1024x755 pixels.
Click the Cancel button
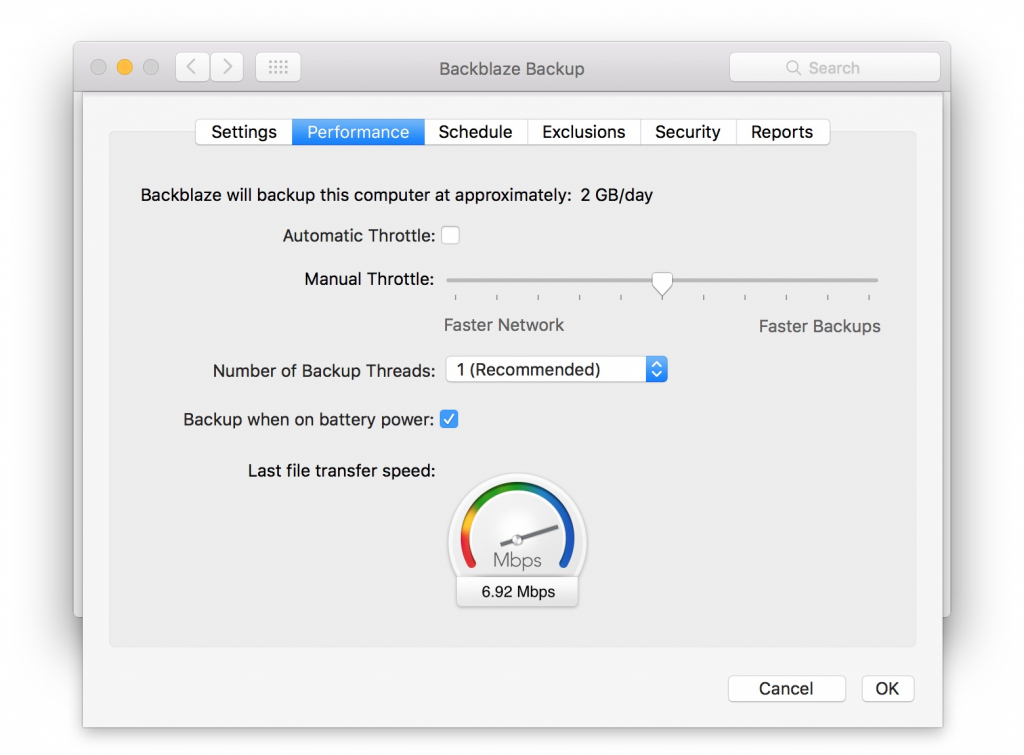coord(786,688)
